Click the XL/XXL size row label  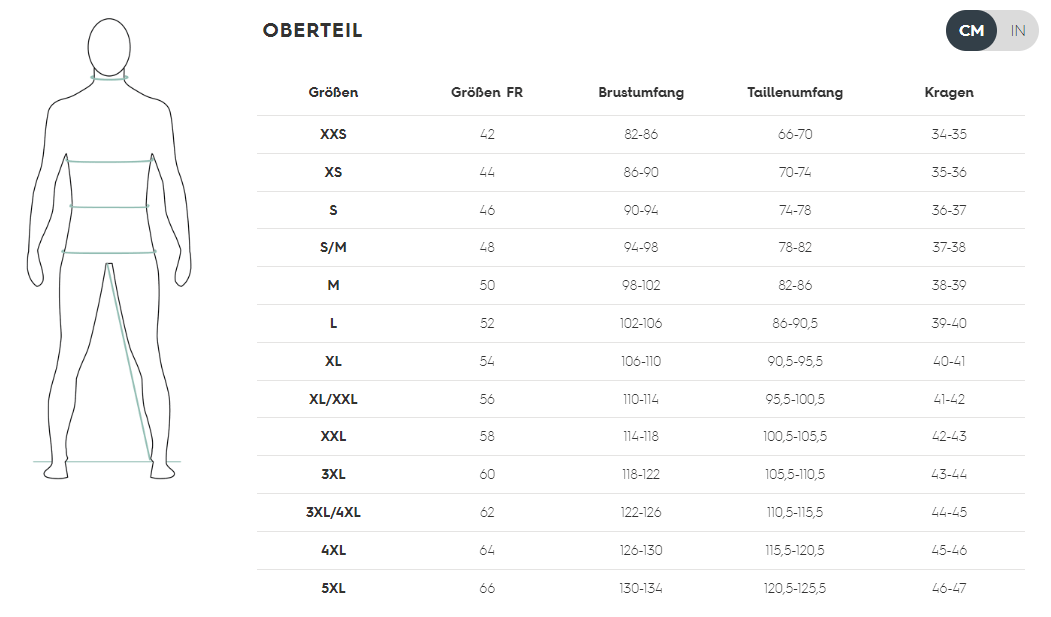(x=333, y=399)
